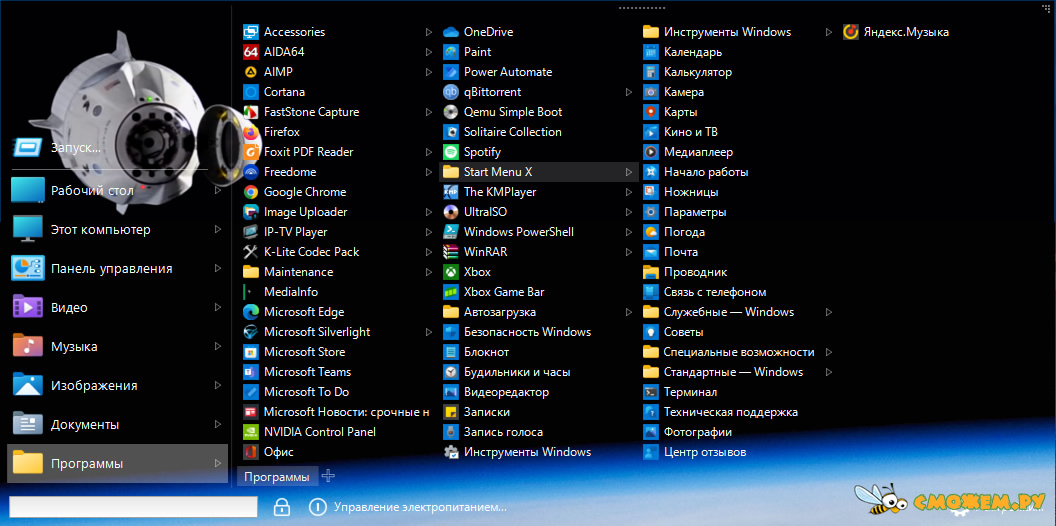Viewport: 1056px width, 526px height.
Task: Open qBittorrent icon
Action: click(x=451, y=92)
